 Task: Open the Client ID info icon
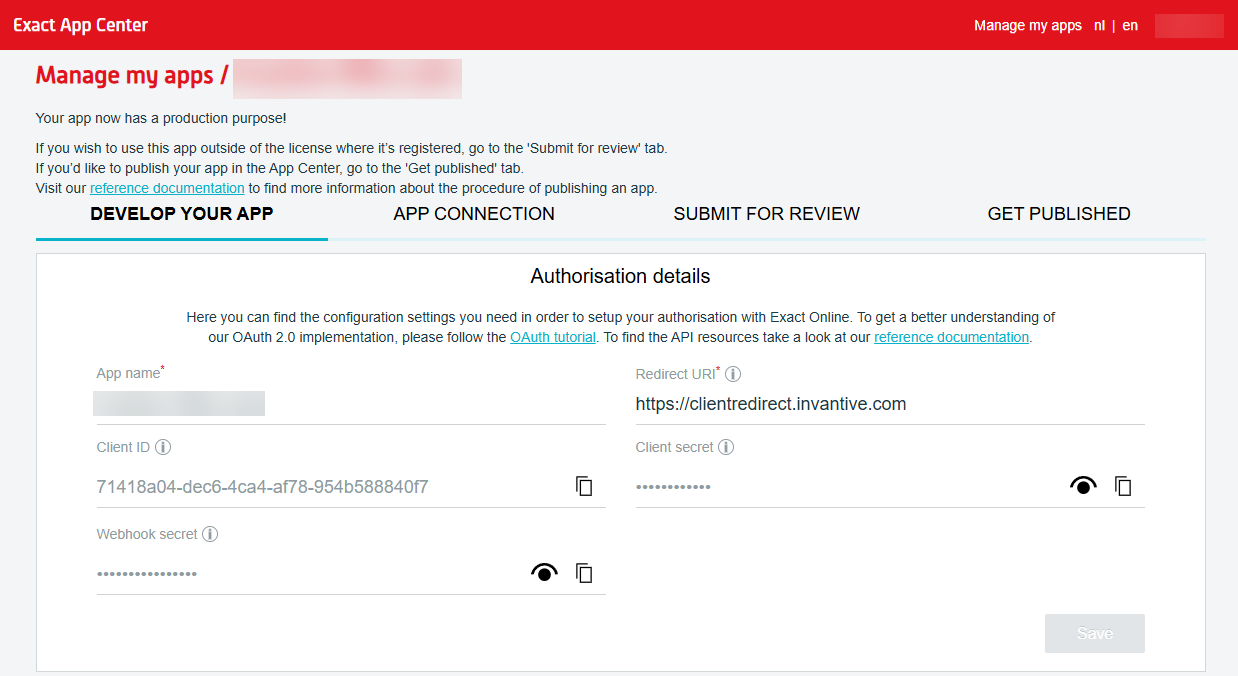coord(163,447)
